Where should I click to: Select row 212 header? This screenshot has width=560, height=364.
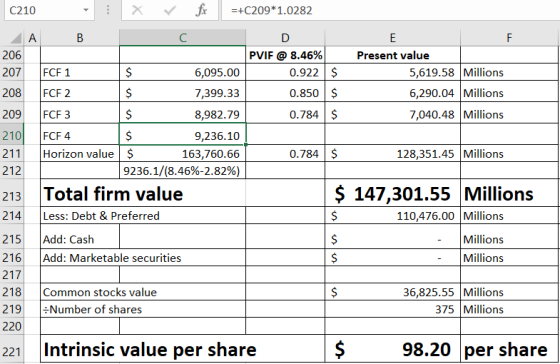pyautogui.click(x=12, y=170)
